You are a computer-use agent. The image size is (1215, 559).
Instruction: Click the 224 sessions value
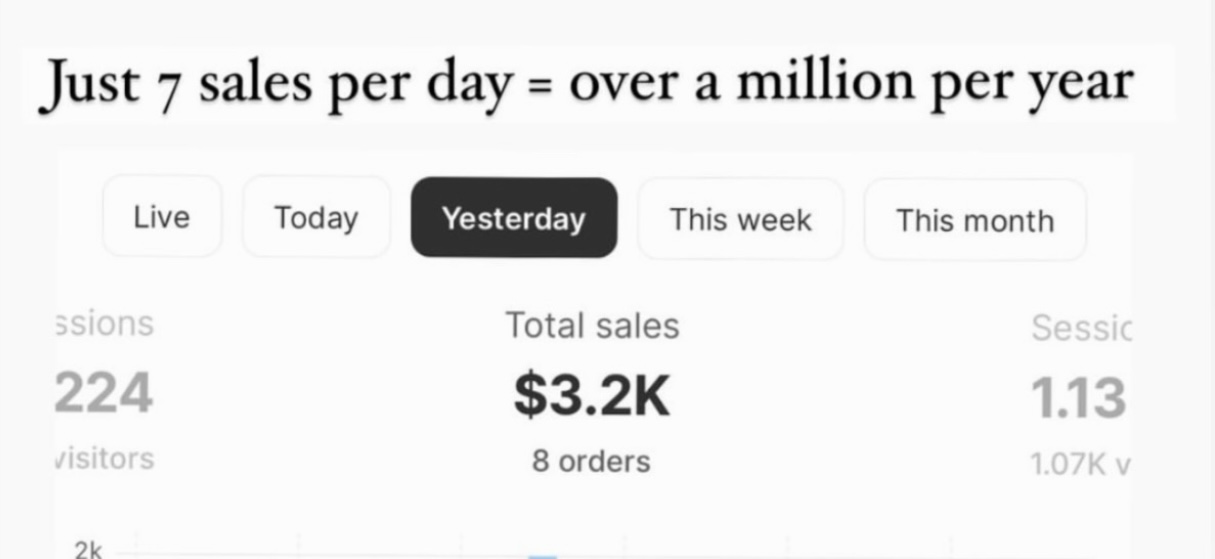(x=104, y=393)
